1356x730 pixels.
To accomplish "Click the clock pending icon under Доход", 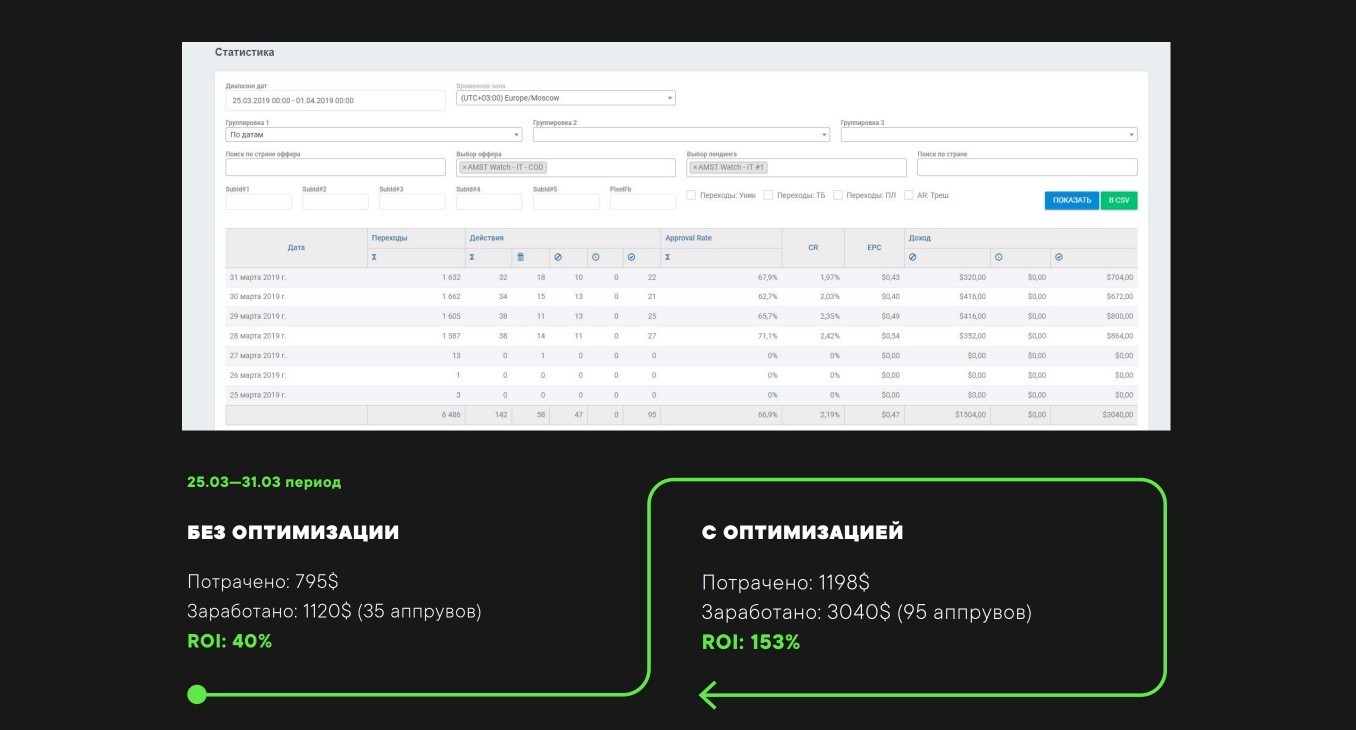I will pyautogui.click(x=998, y=257).
